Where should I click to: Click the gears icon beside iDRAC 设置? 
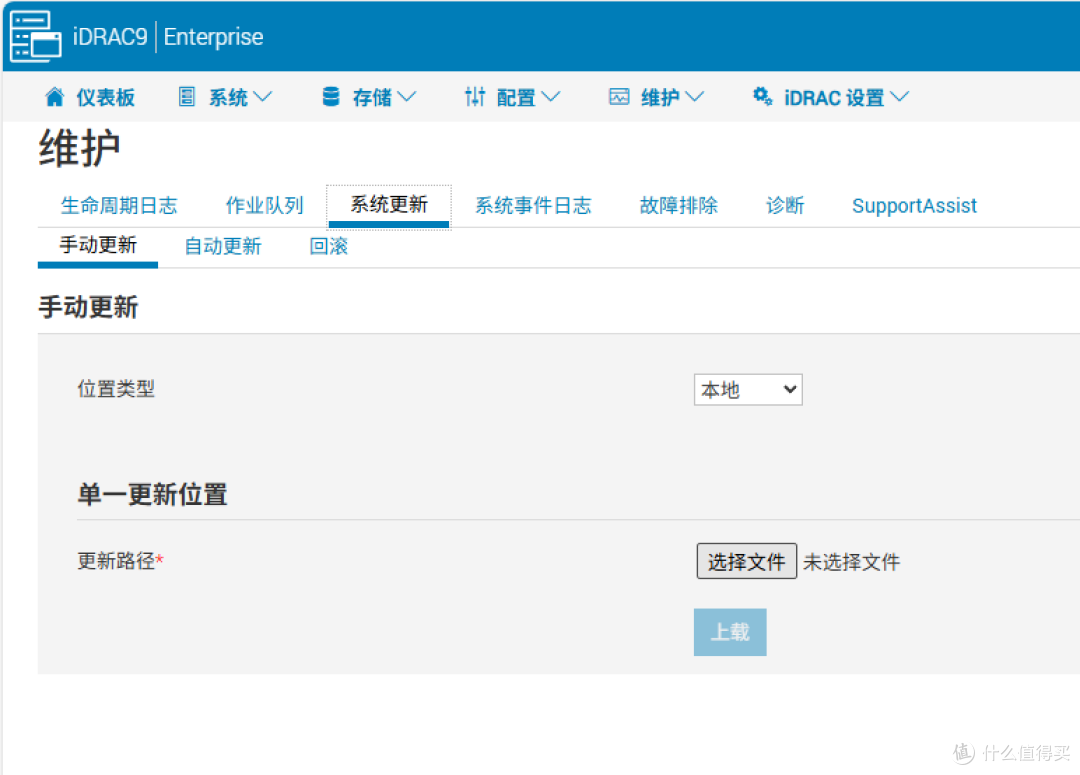[x=762, y=96]
